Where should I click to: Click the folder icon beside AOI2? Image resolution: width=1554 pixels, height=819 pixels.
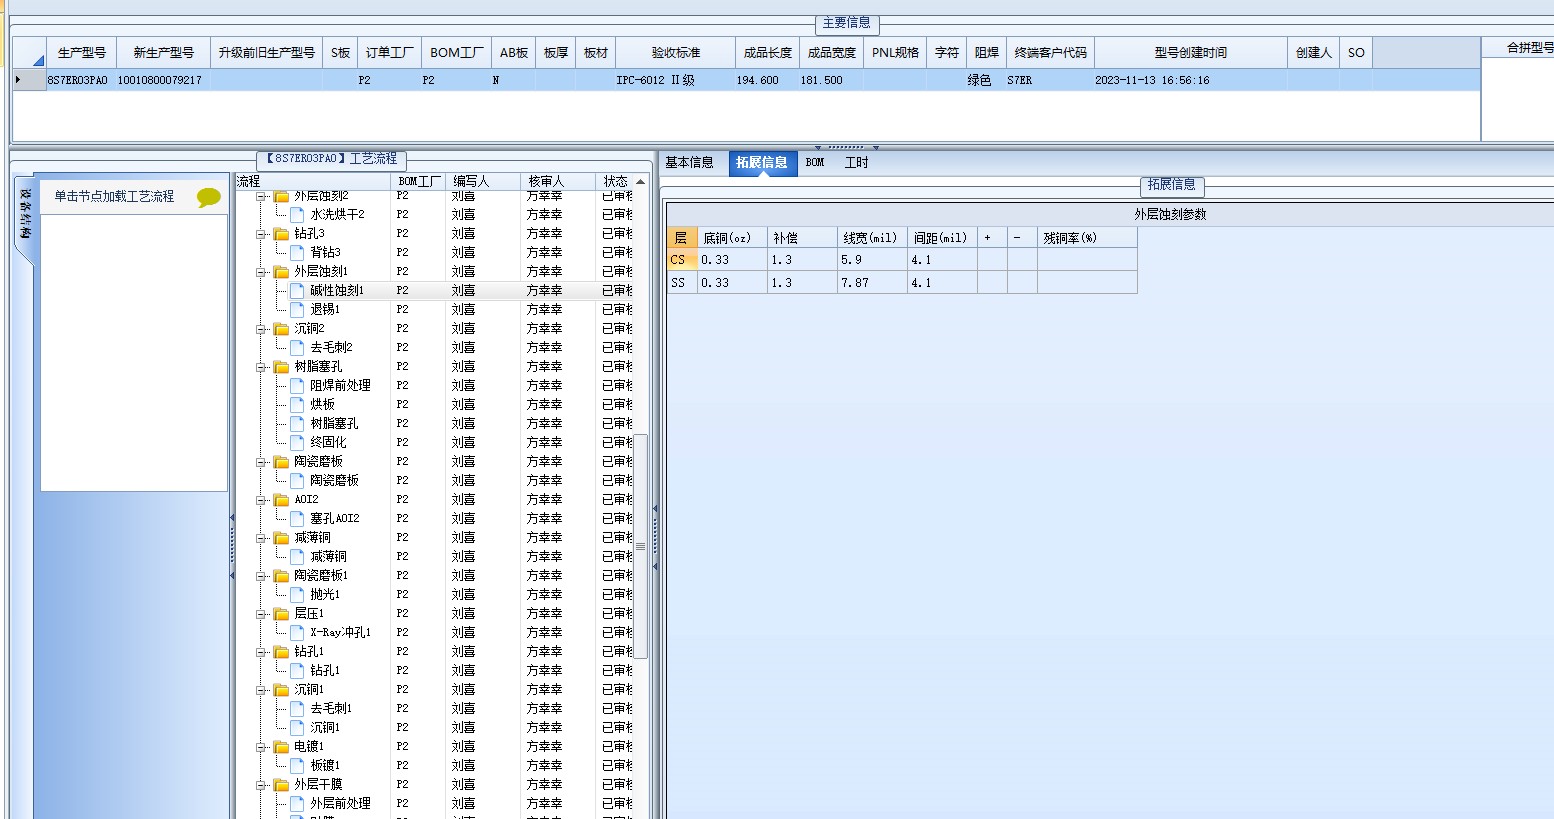pos(282,500)
